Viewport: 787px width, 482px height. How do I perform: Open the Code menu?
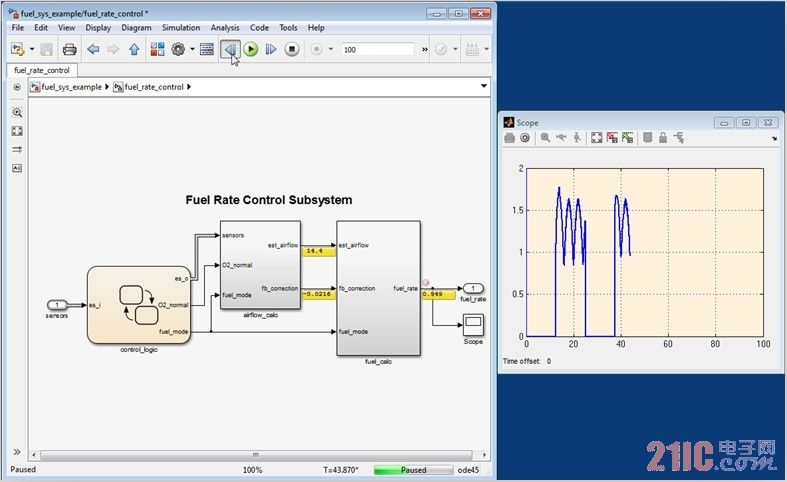click(259, 28)
